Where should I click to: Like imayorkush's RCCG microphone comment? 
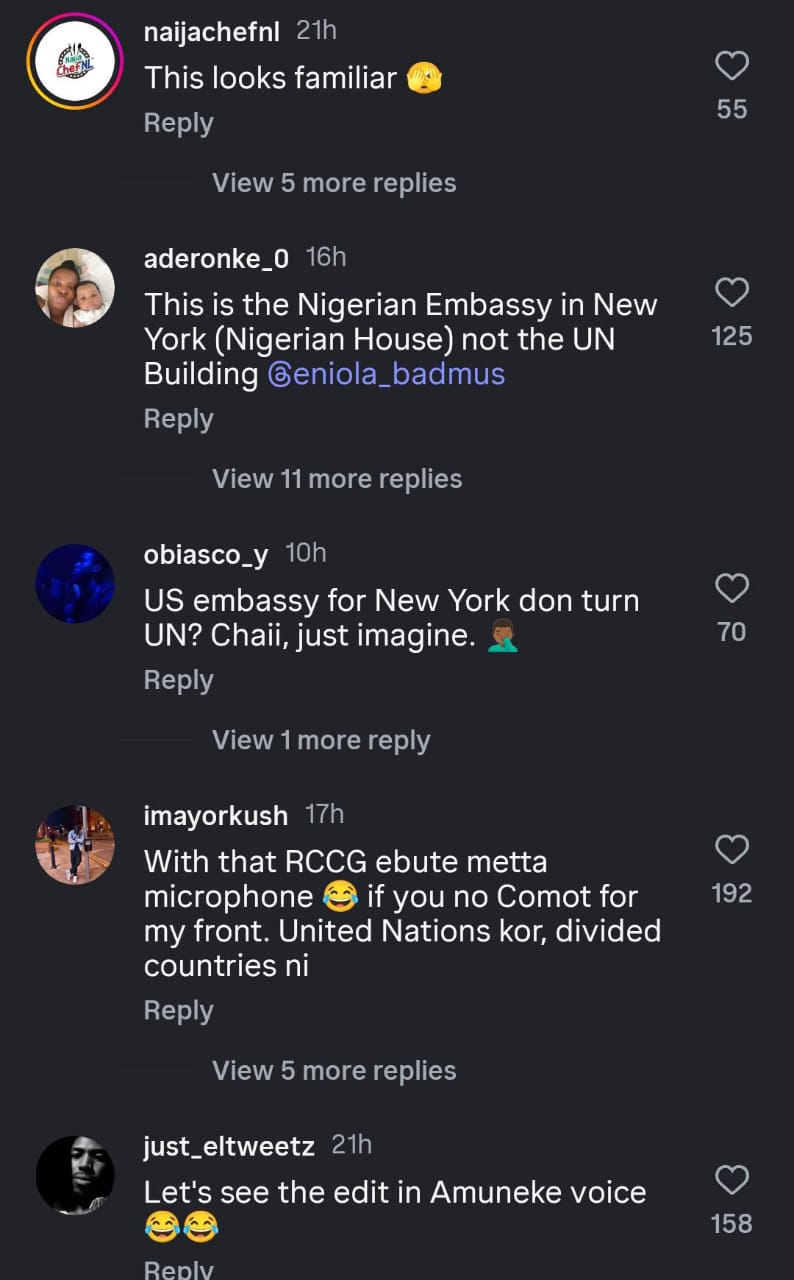tap(732, 850)
